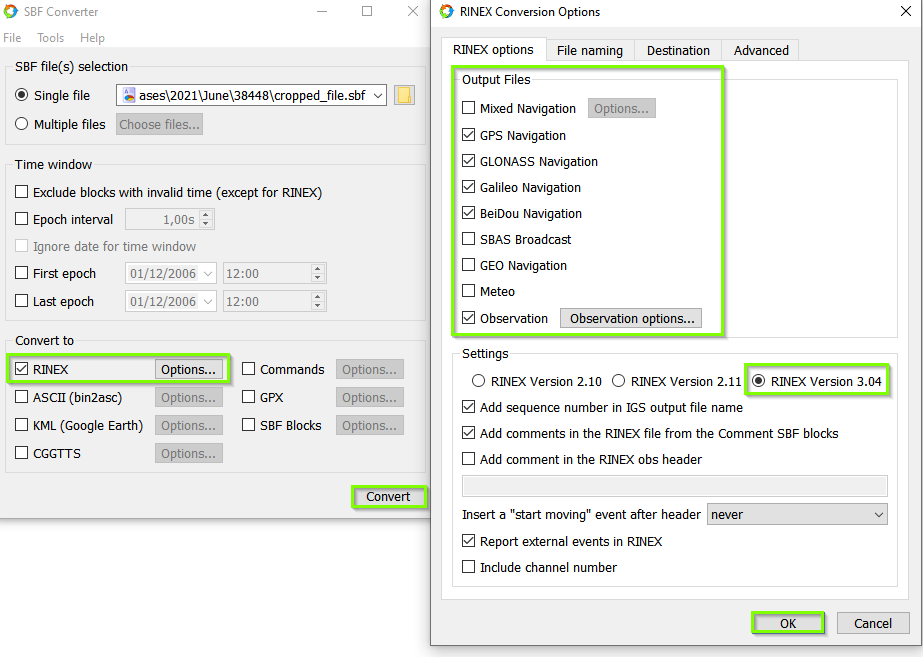Click the Mixed Navigation Options button
The image size is (923, 657).
click(621, 108)
